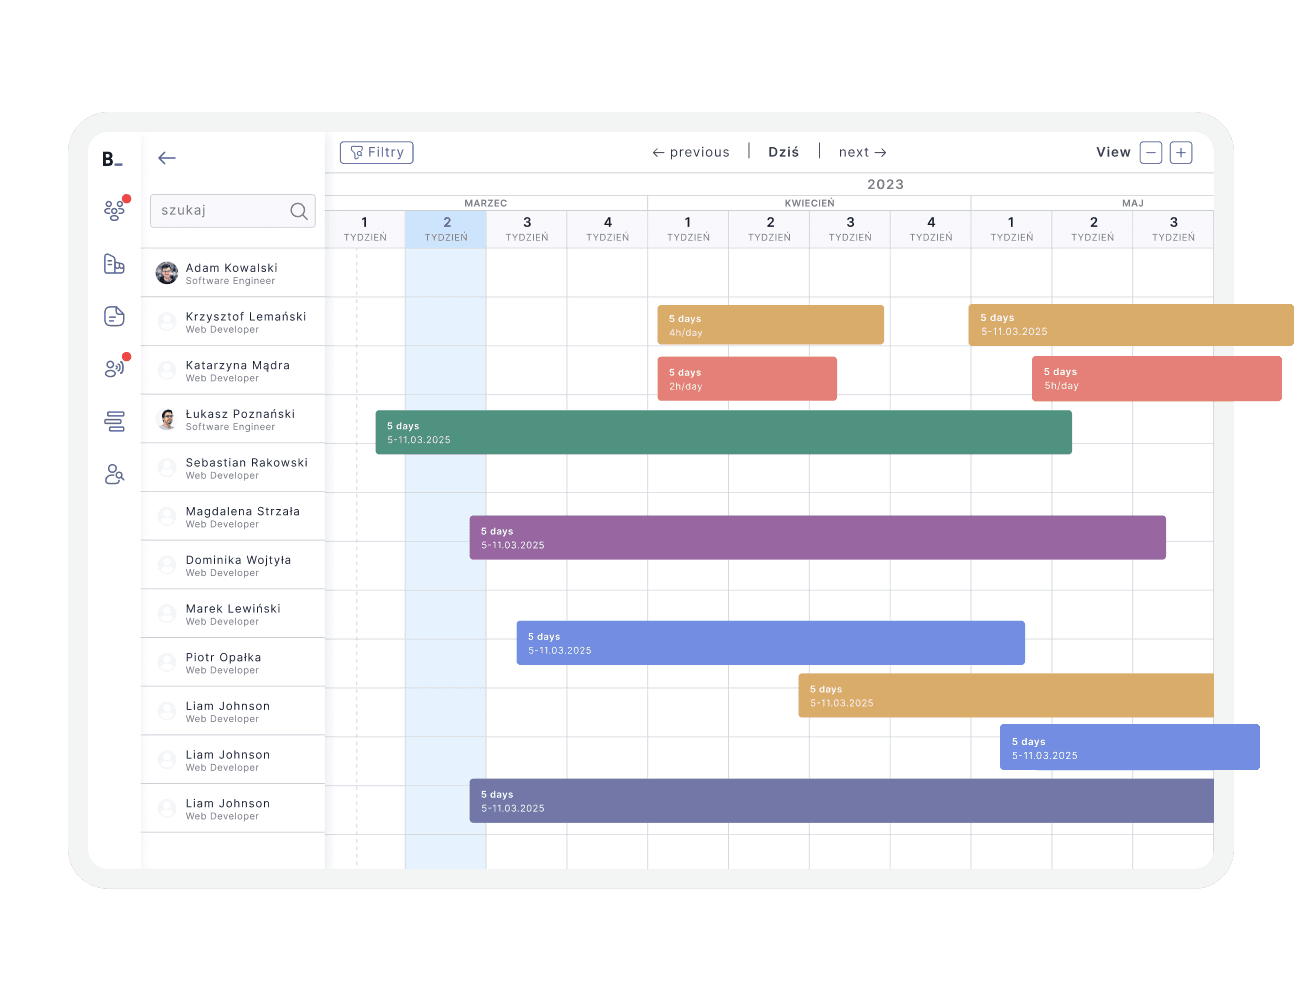Zoom in view with the plus button
The image size is (1302, 999).
point(1181,153)
